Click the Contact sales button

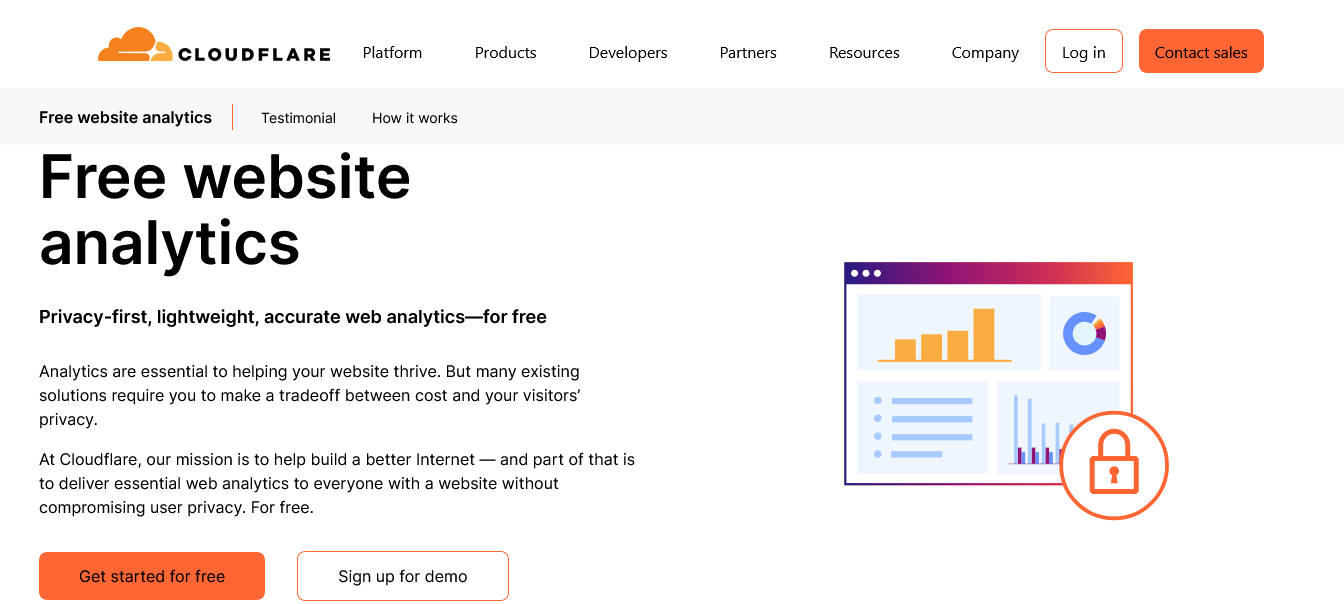pos(1201,51)
